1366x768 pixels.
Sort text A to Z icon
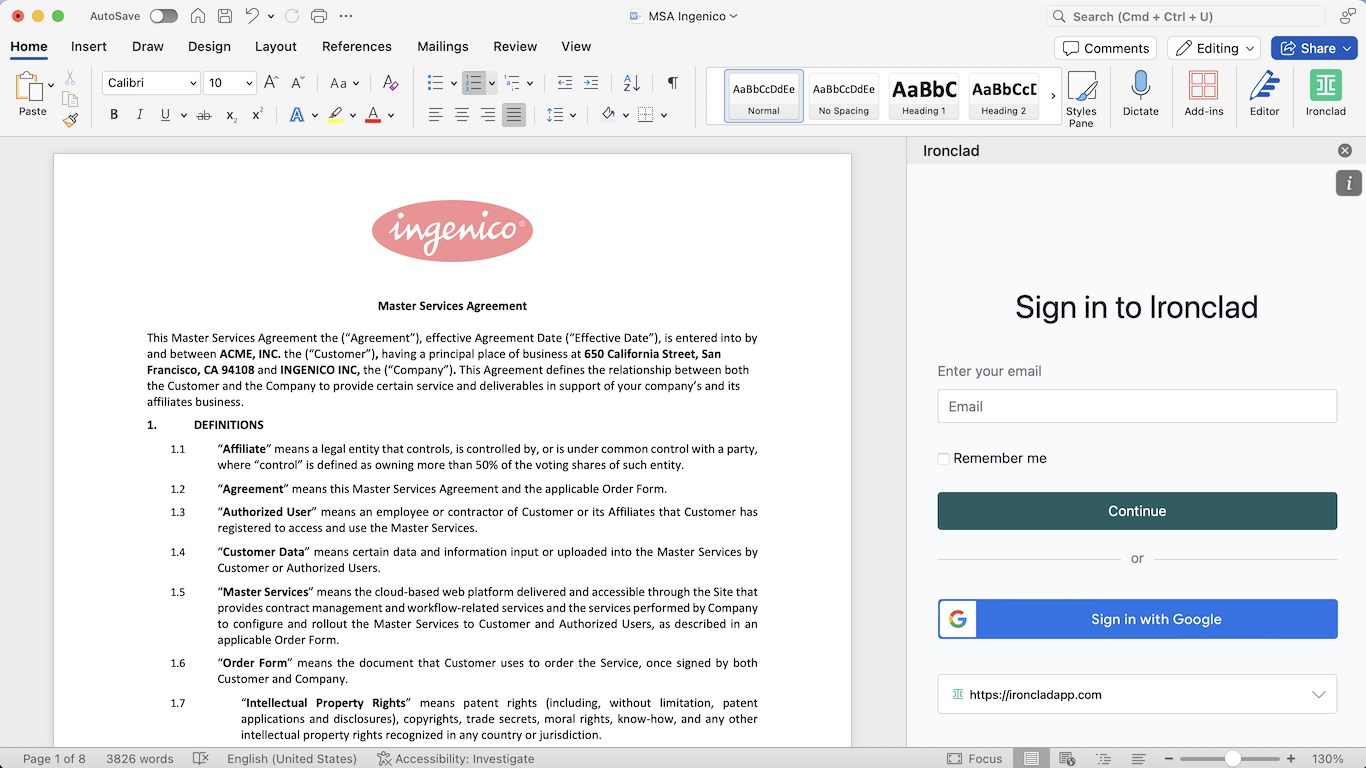click(631, 83)
